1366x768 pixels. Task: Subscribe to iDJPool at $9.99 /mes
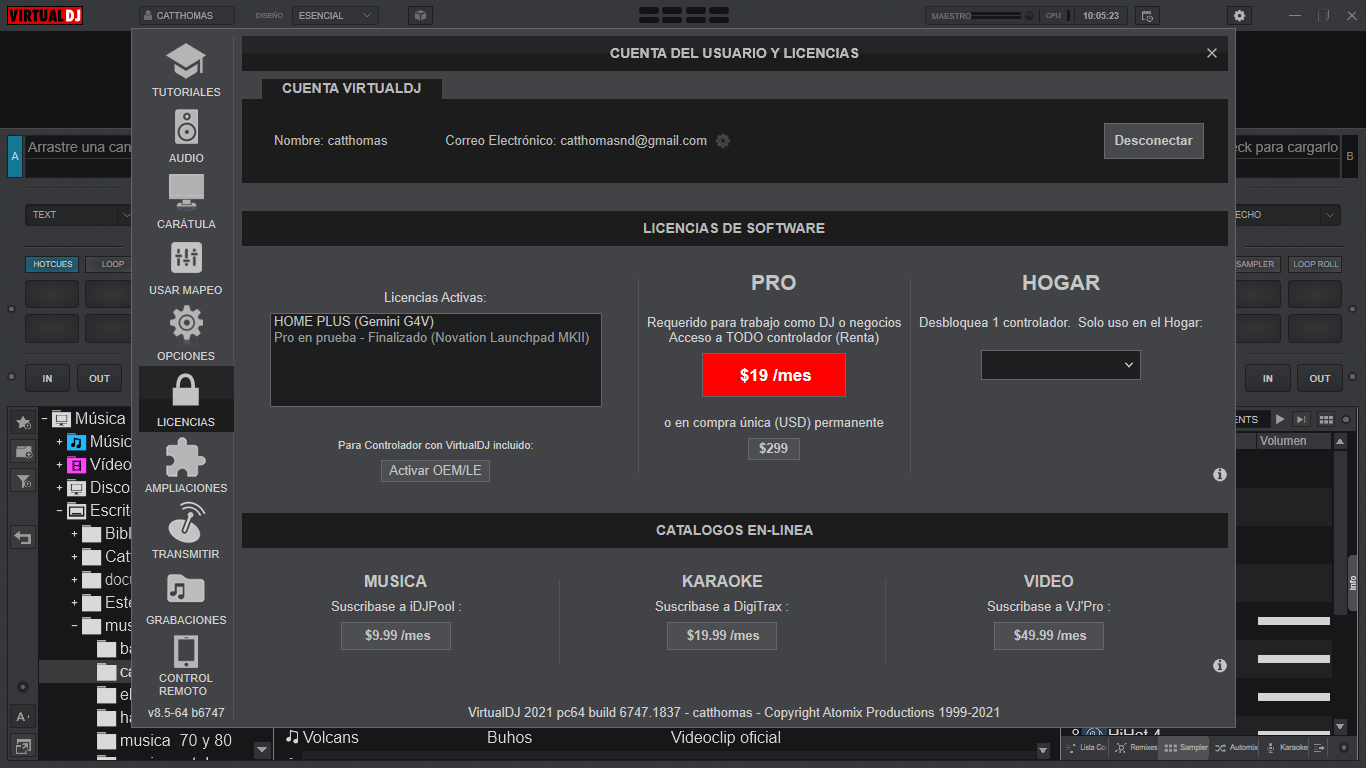pyautogui.click(x=396, y=635)
